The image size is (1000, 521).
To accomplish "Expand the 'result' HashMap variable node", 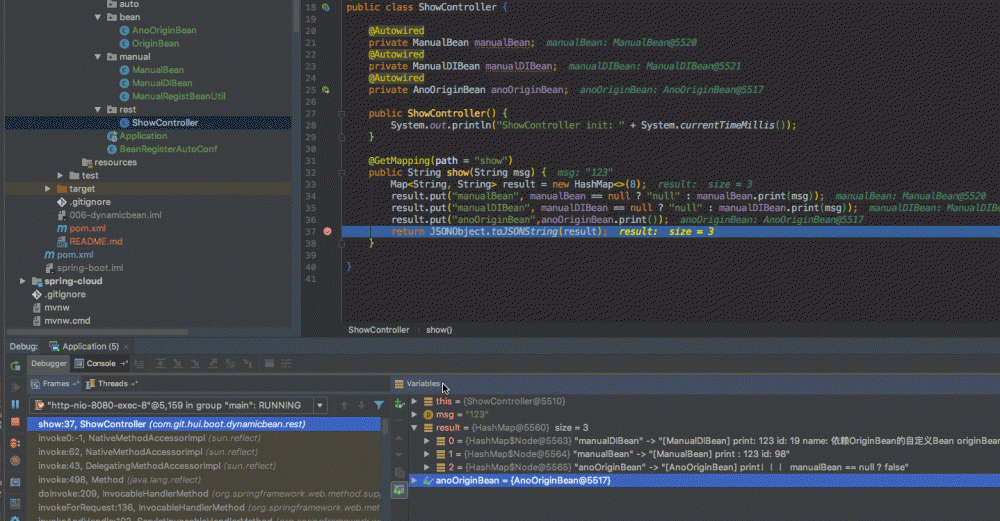I will click(x=415, y=427).
